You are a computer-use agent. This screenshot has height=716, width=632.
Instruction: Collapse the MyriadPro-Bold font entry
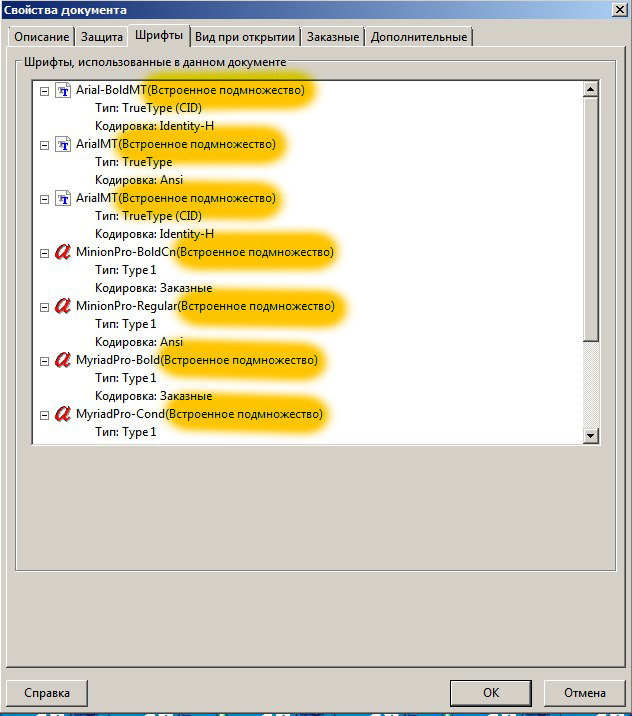(x=44, y=361)
